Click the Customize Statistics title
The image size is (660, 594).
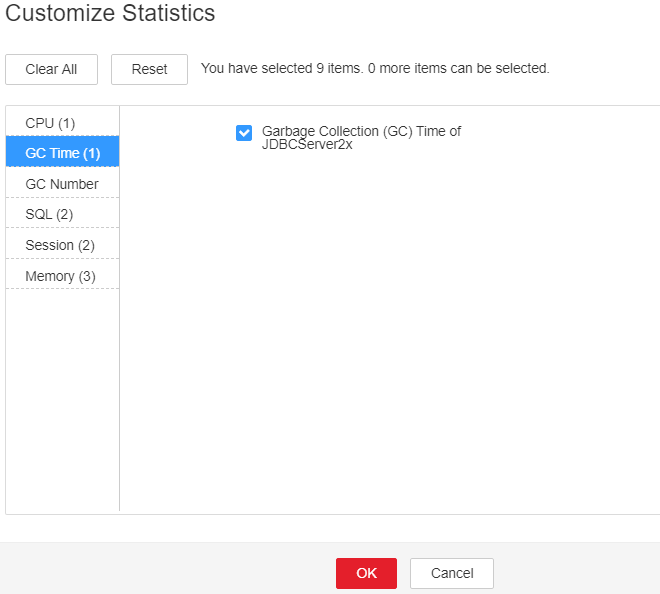[x=110, y=13]
